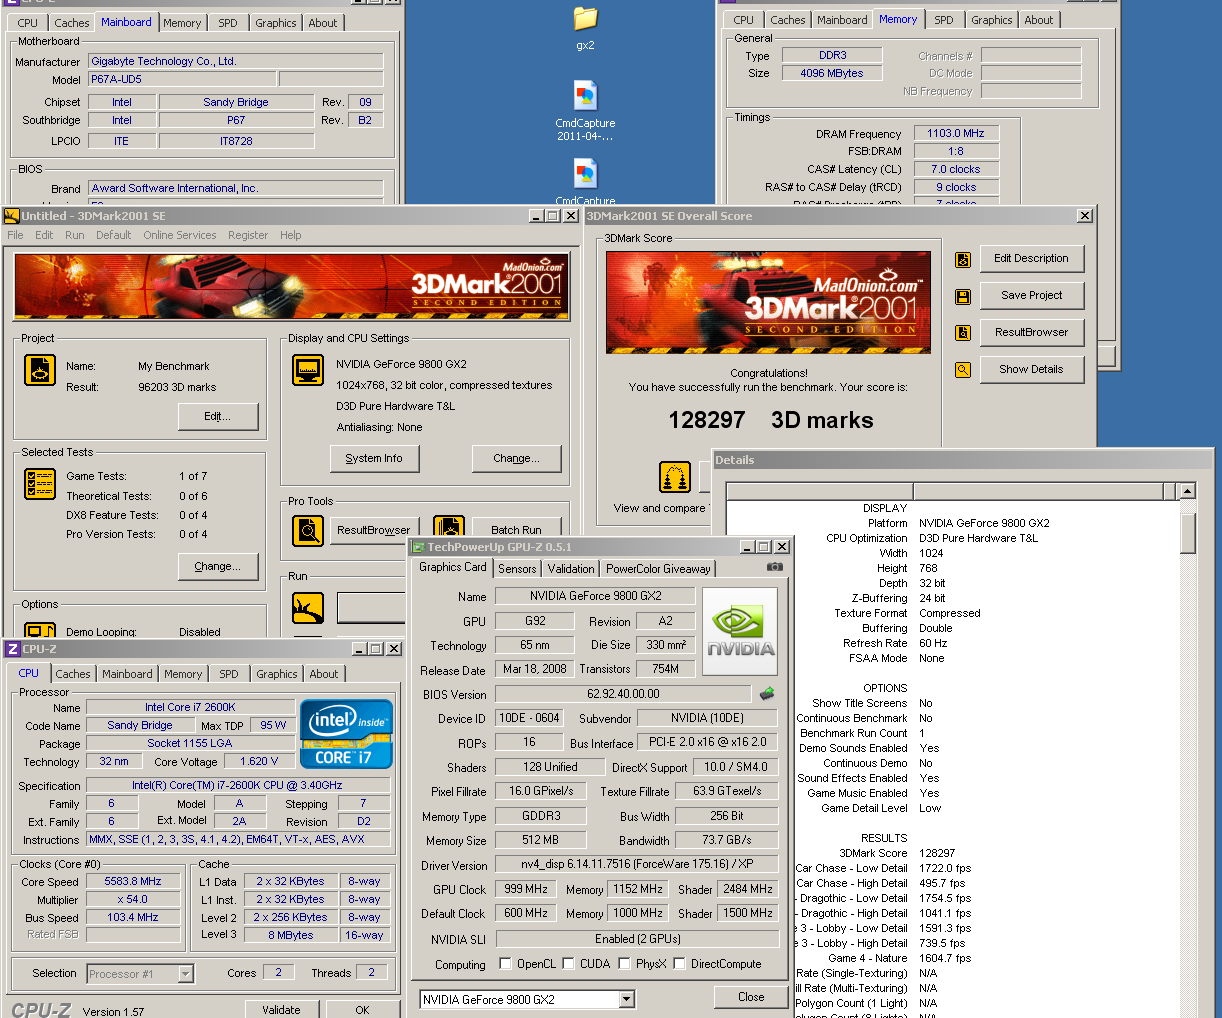Click the 3DMark2001 SE title bar icon
Screen dimensions: 1222x1018
[x=11, y=215]
